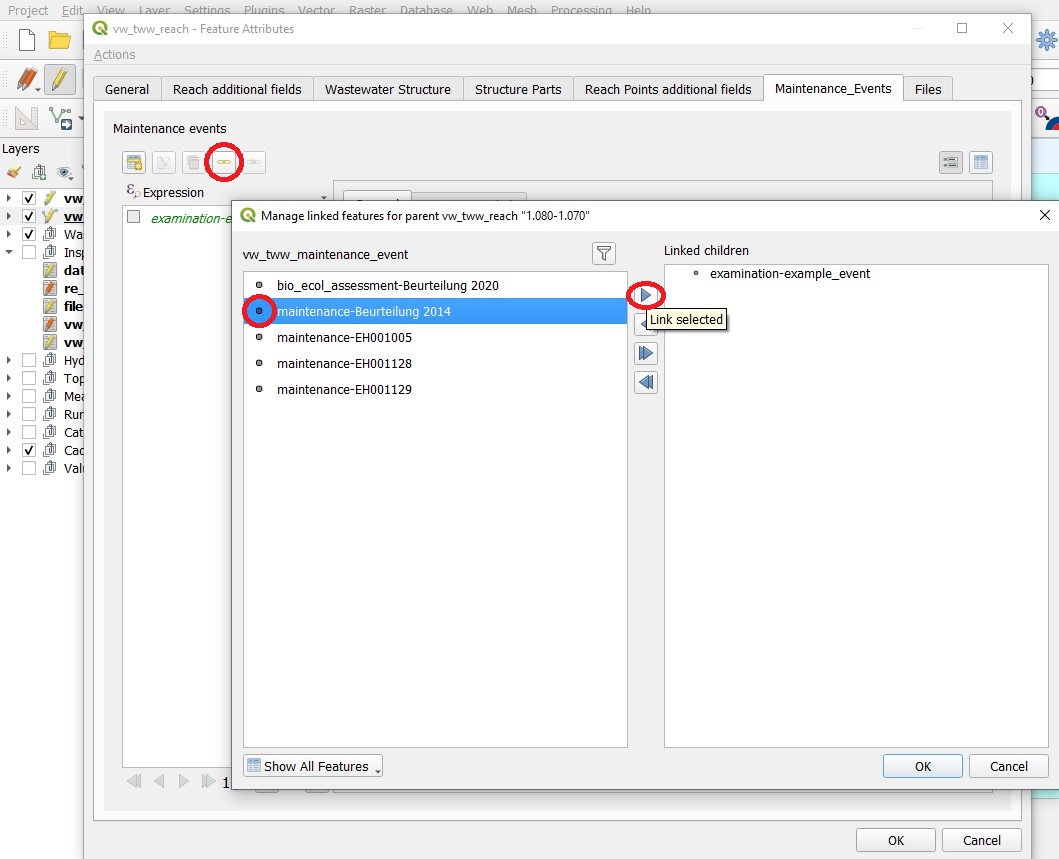Open the Show All Features dropdown
The image size is (1059, 859).
[313, 766]
